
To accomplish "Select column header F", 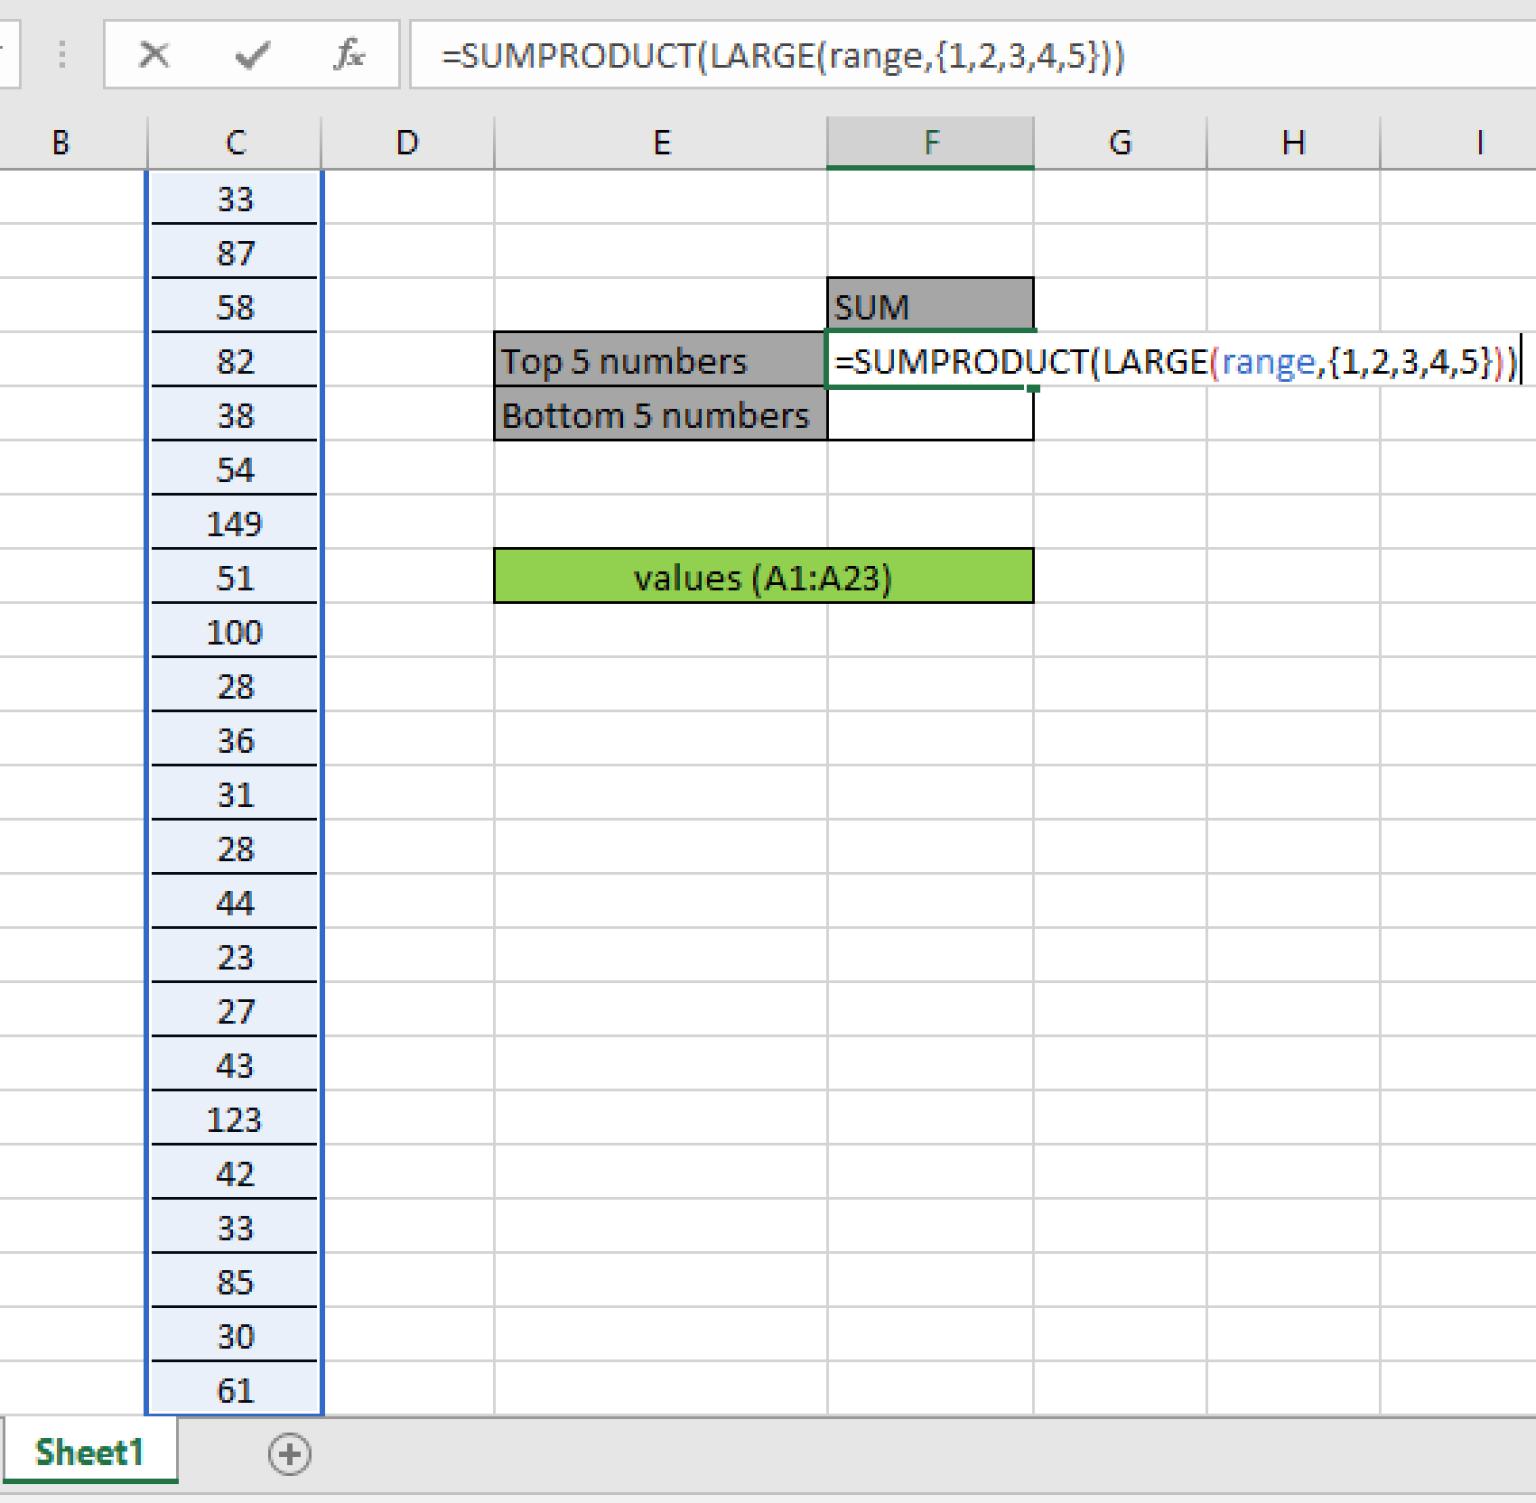I will [x=931, y=142].
